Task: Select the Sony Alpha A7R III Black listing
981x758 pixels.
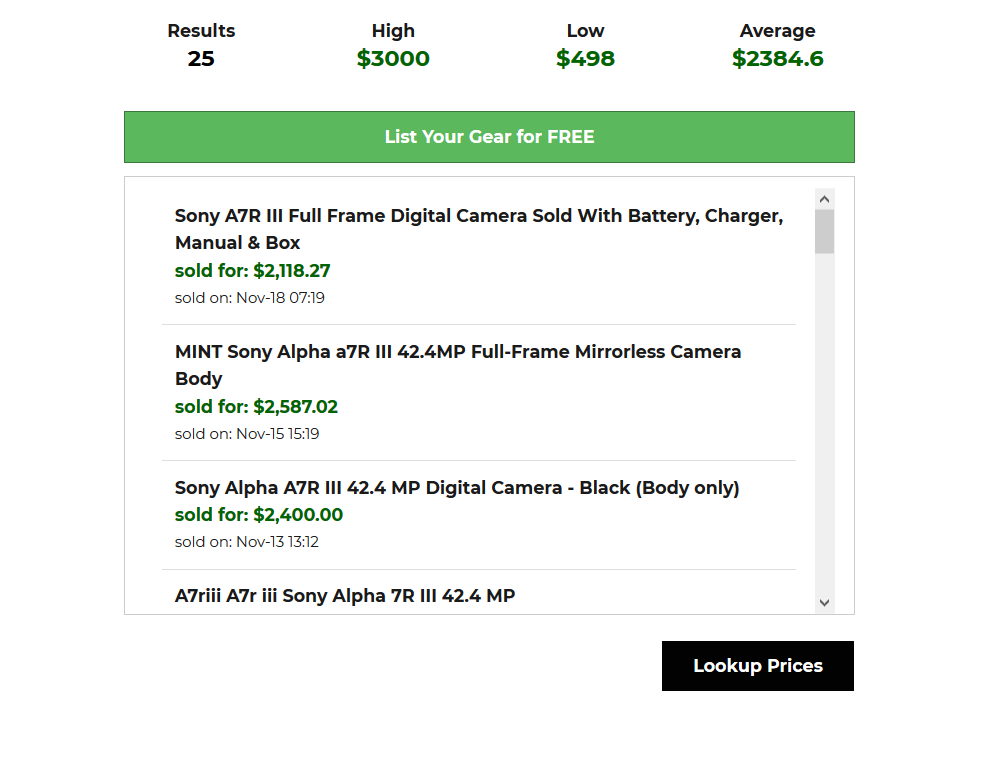Action: (x=456, y=488)
